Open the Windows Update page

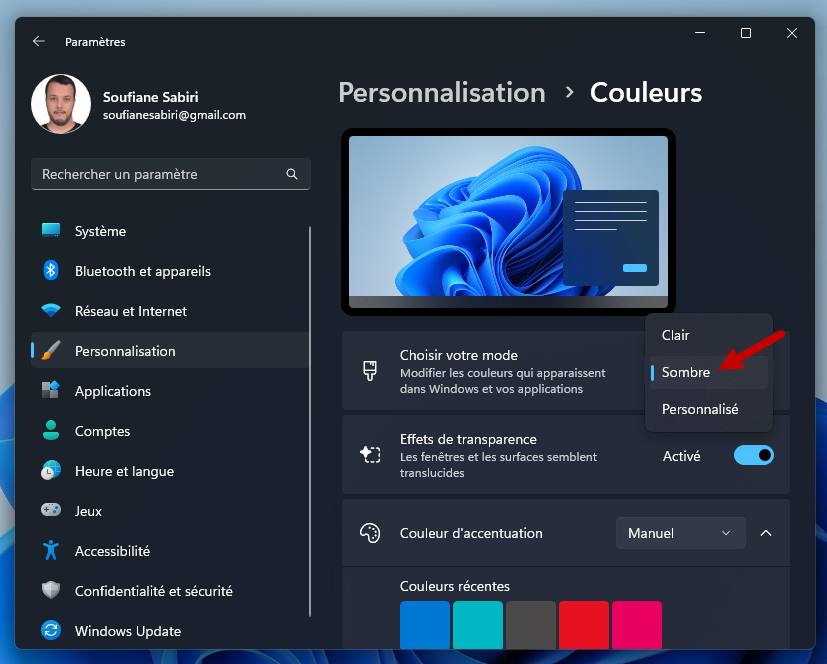[x=170, y=631]
